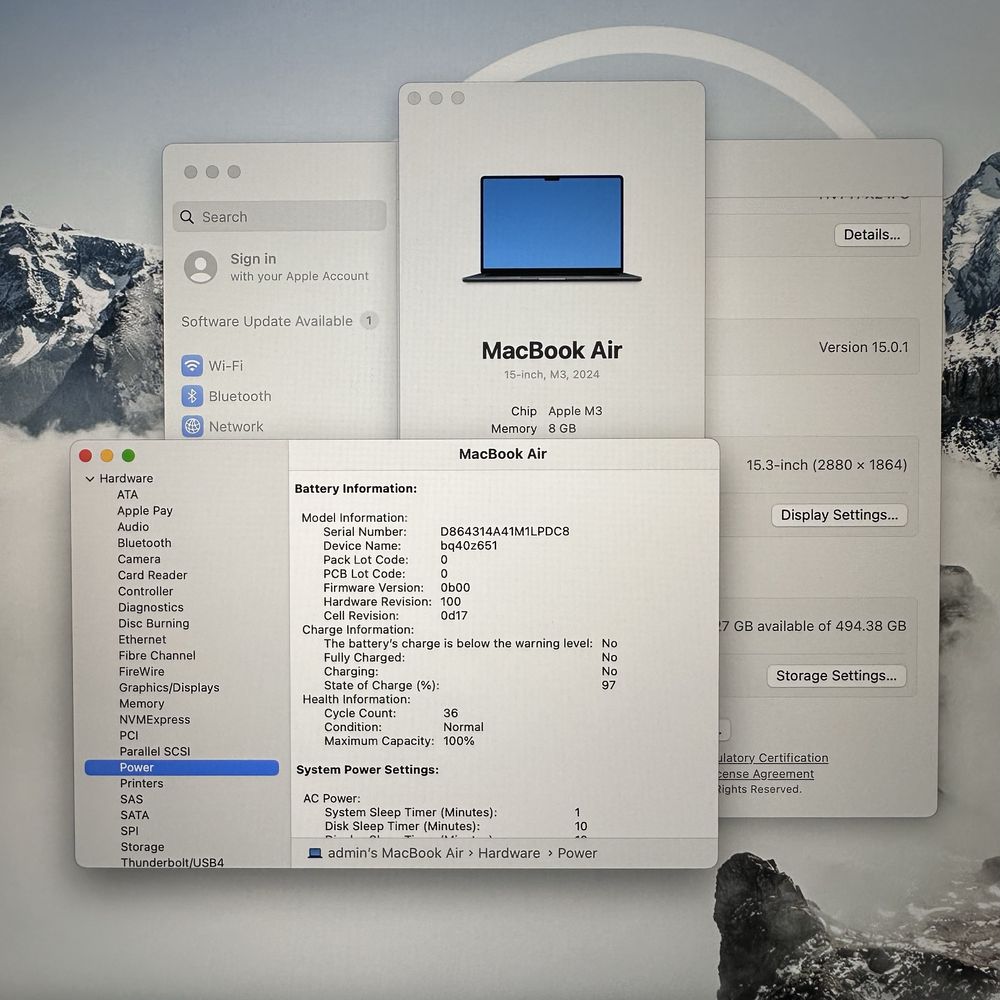Open the License Agreement link
The height and width of the screenshot is (1000, 1000).
[765, 774]
